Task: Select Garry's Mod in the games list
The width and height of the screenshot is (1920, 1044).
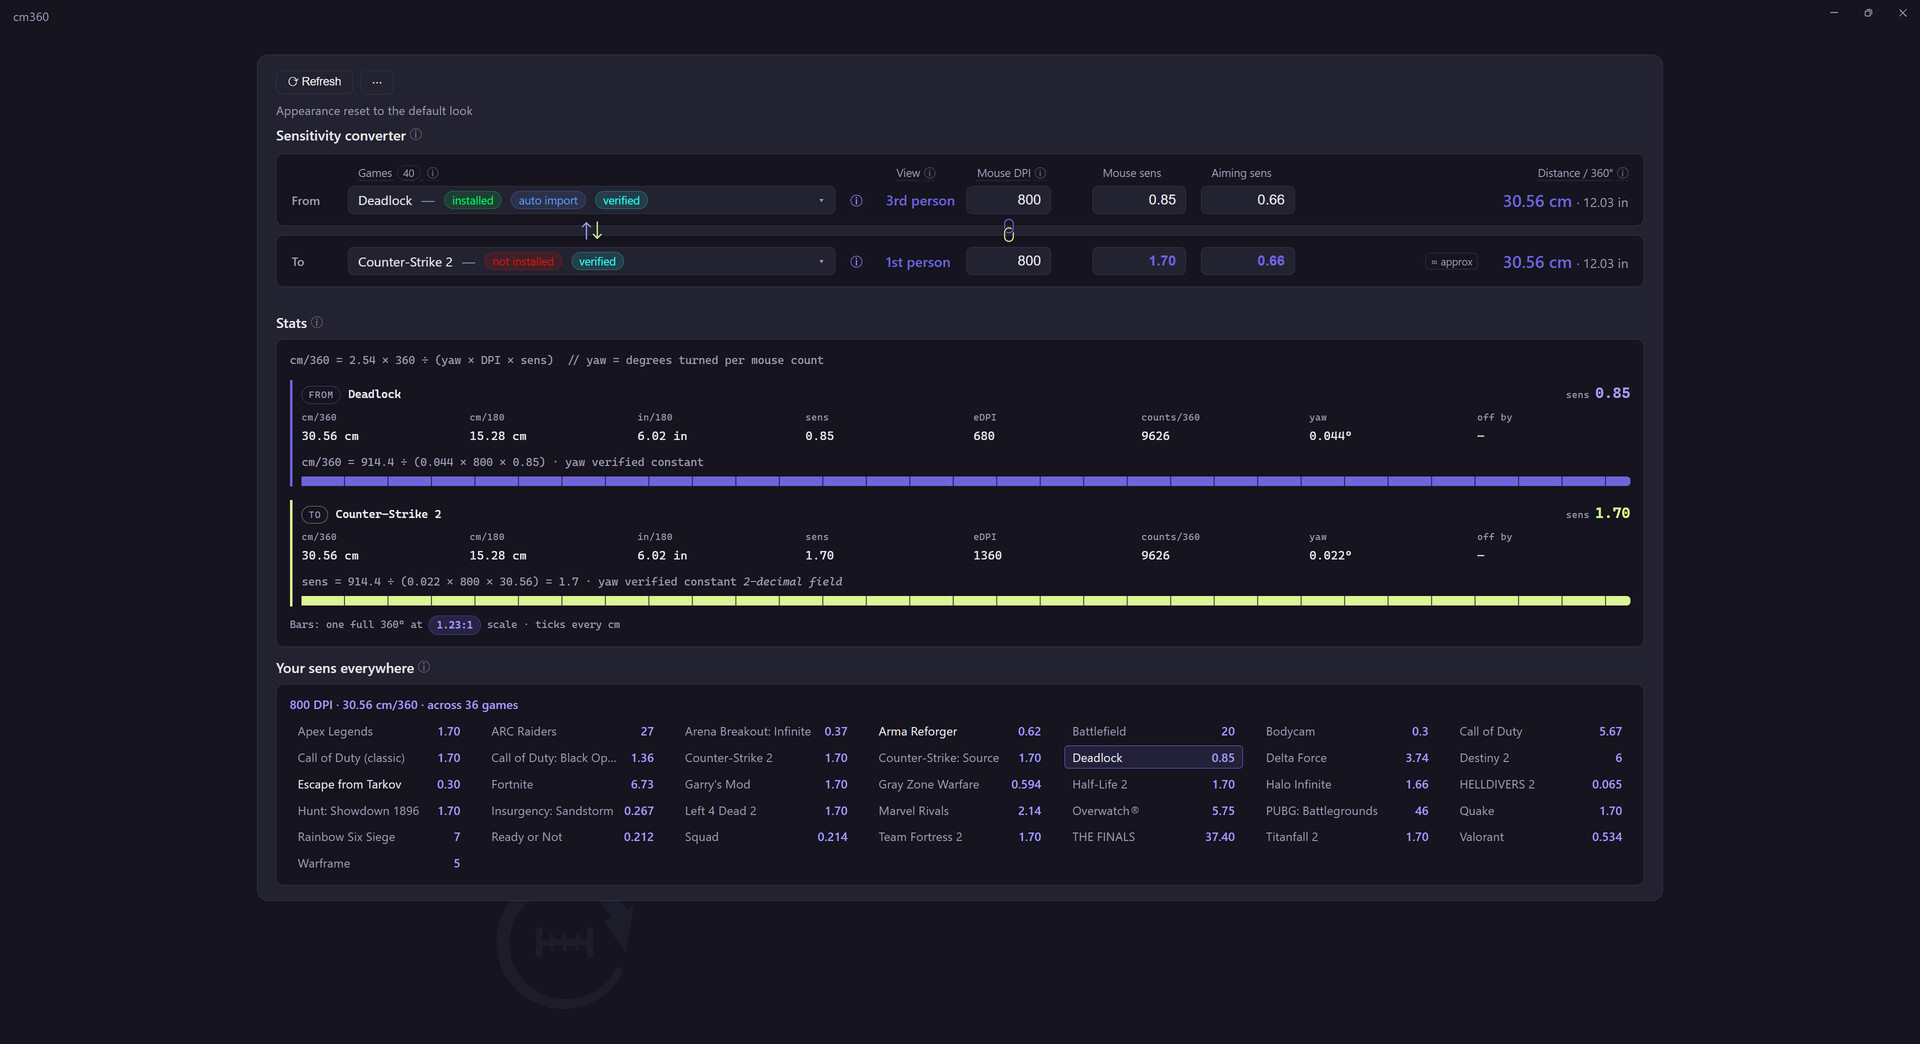Action: 766,785
